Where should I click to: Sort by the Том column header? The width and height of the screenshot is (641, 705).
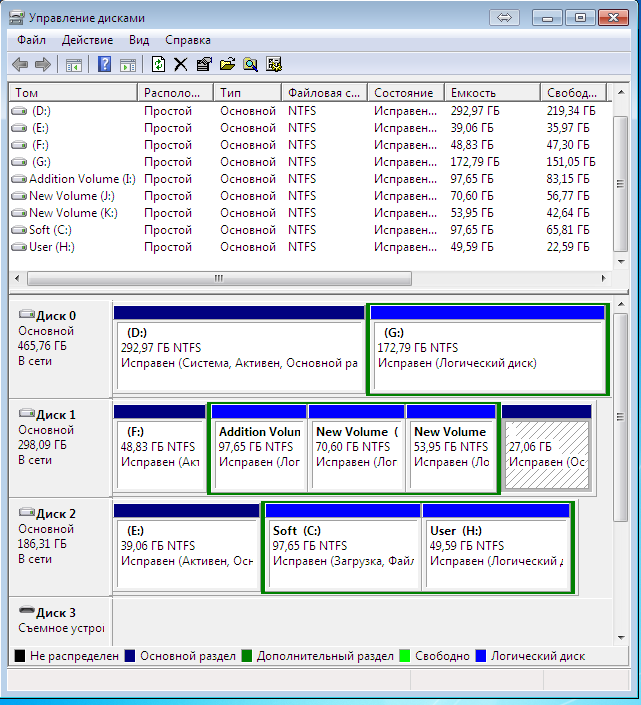coord(73,93)
